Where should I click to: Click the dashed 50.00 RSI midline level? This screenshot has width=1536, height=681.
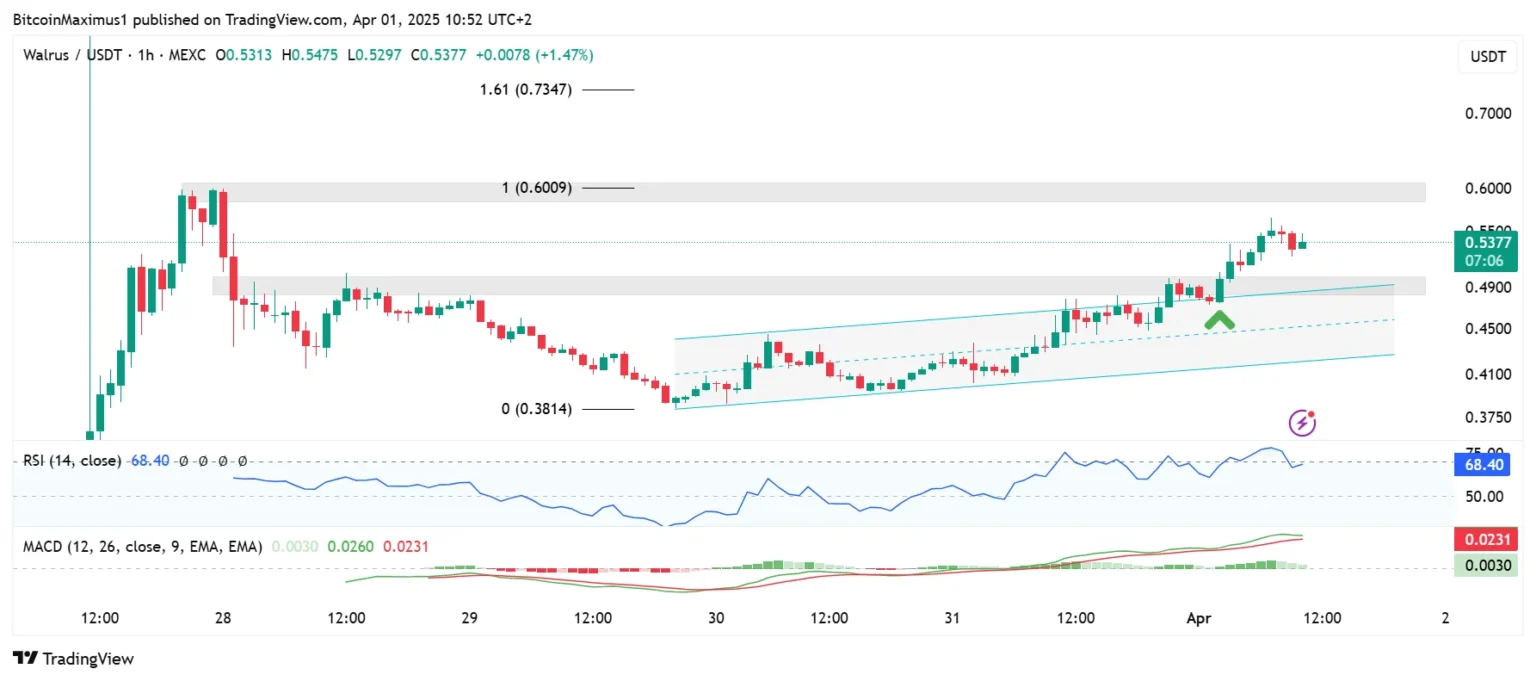(700, 496)
